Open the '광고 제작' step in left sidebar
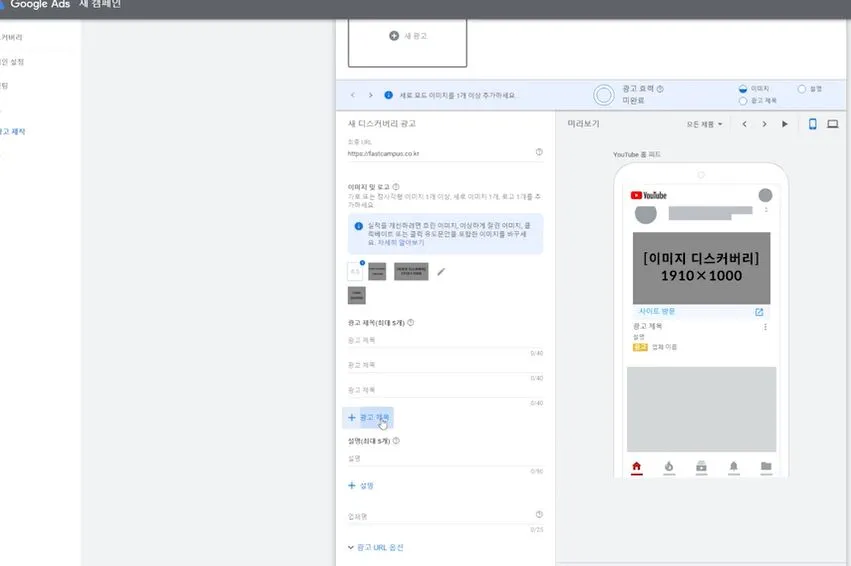Screen dimensions: 851x566 coord(12,132)
